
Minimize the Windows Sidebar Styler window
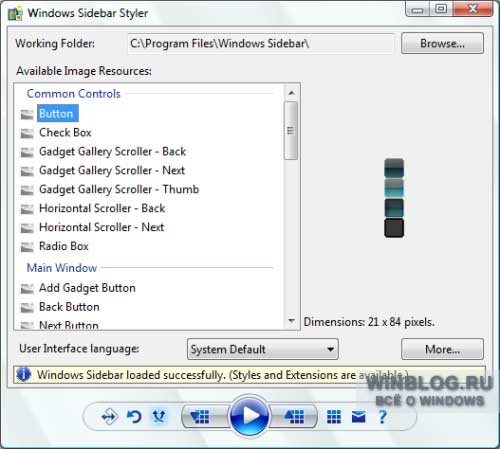point(417,9)
